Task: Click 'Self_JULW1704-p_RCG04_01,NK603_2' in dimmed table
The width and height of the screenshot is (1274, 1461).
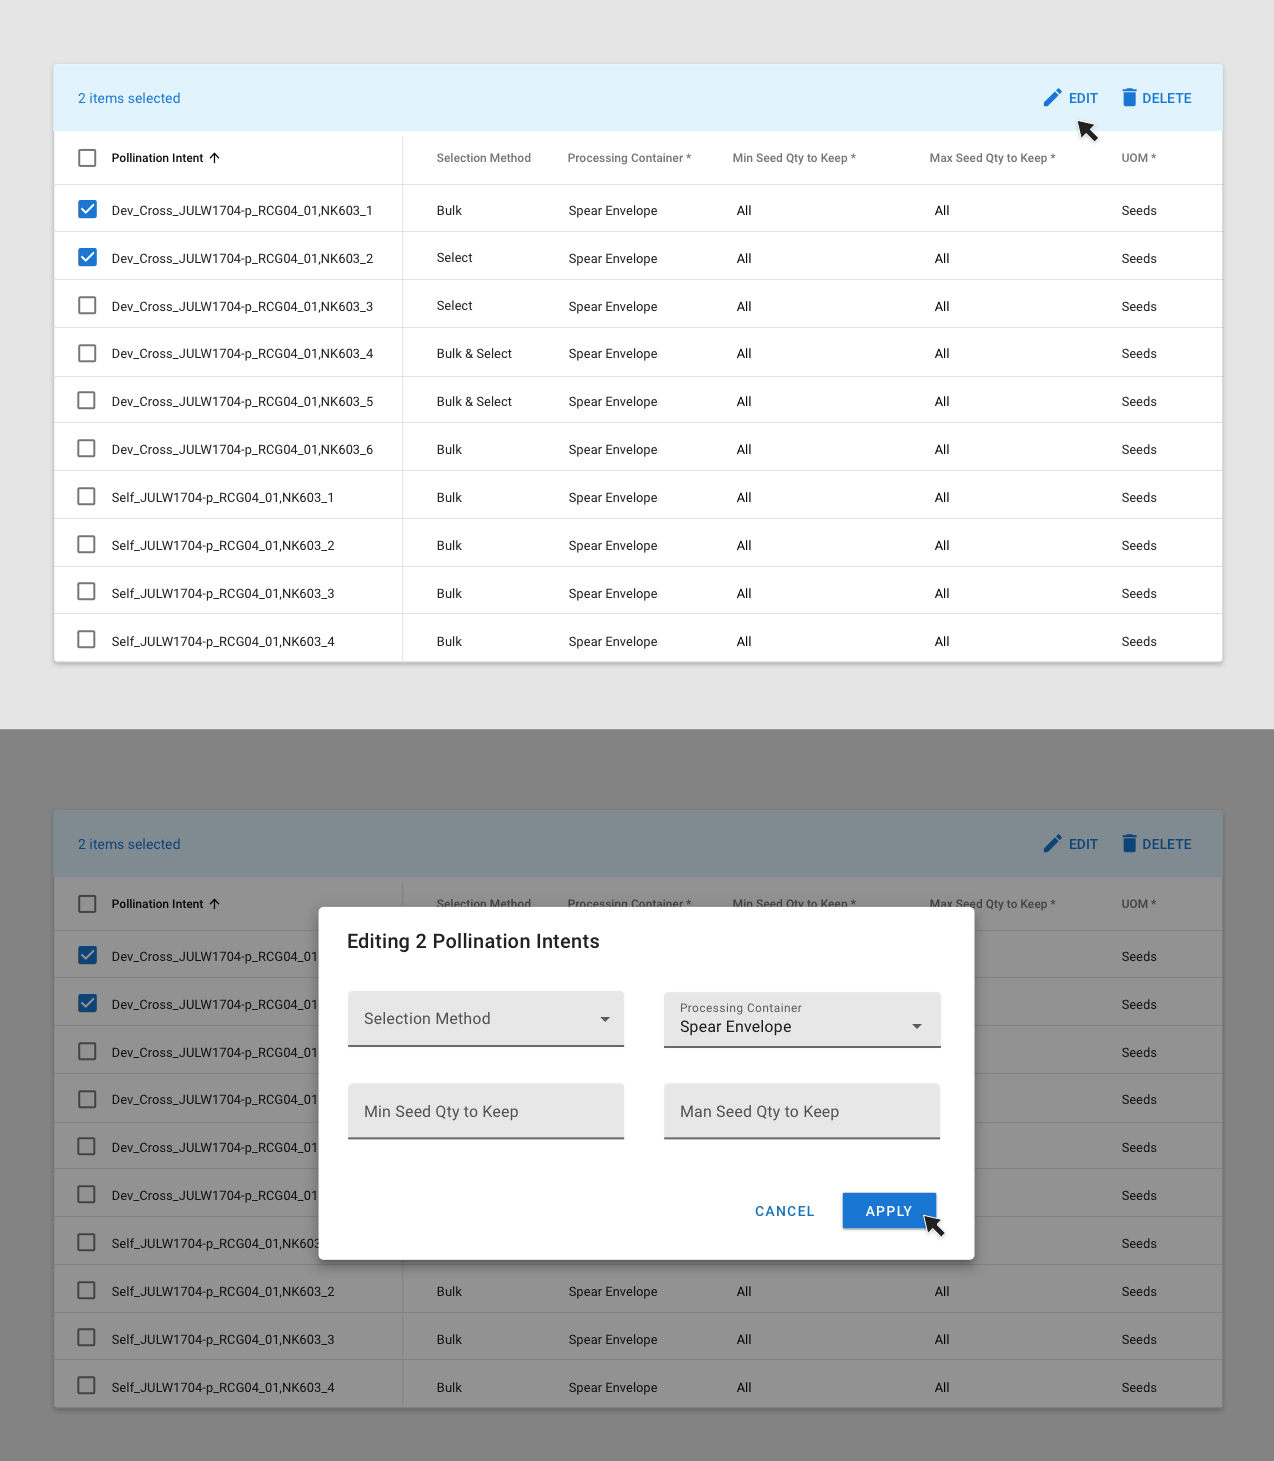Action: pyautogui.click(x=223, y=1292)
